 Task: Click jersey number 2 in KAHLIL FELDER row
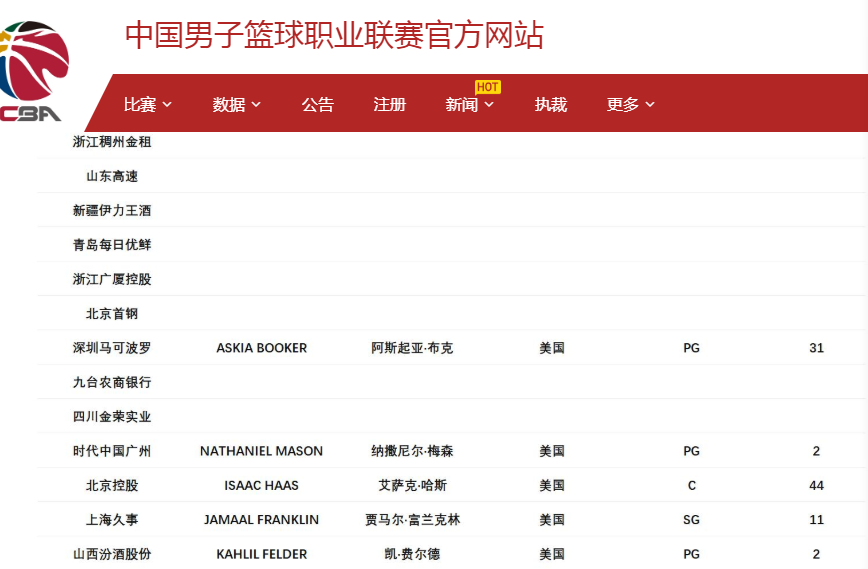pyautogui.click(x=817, y=554)
